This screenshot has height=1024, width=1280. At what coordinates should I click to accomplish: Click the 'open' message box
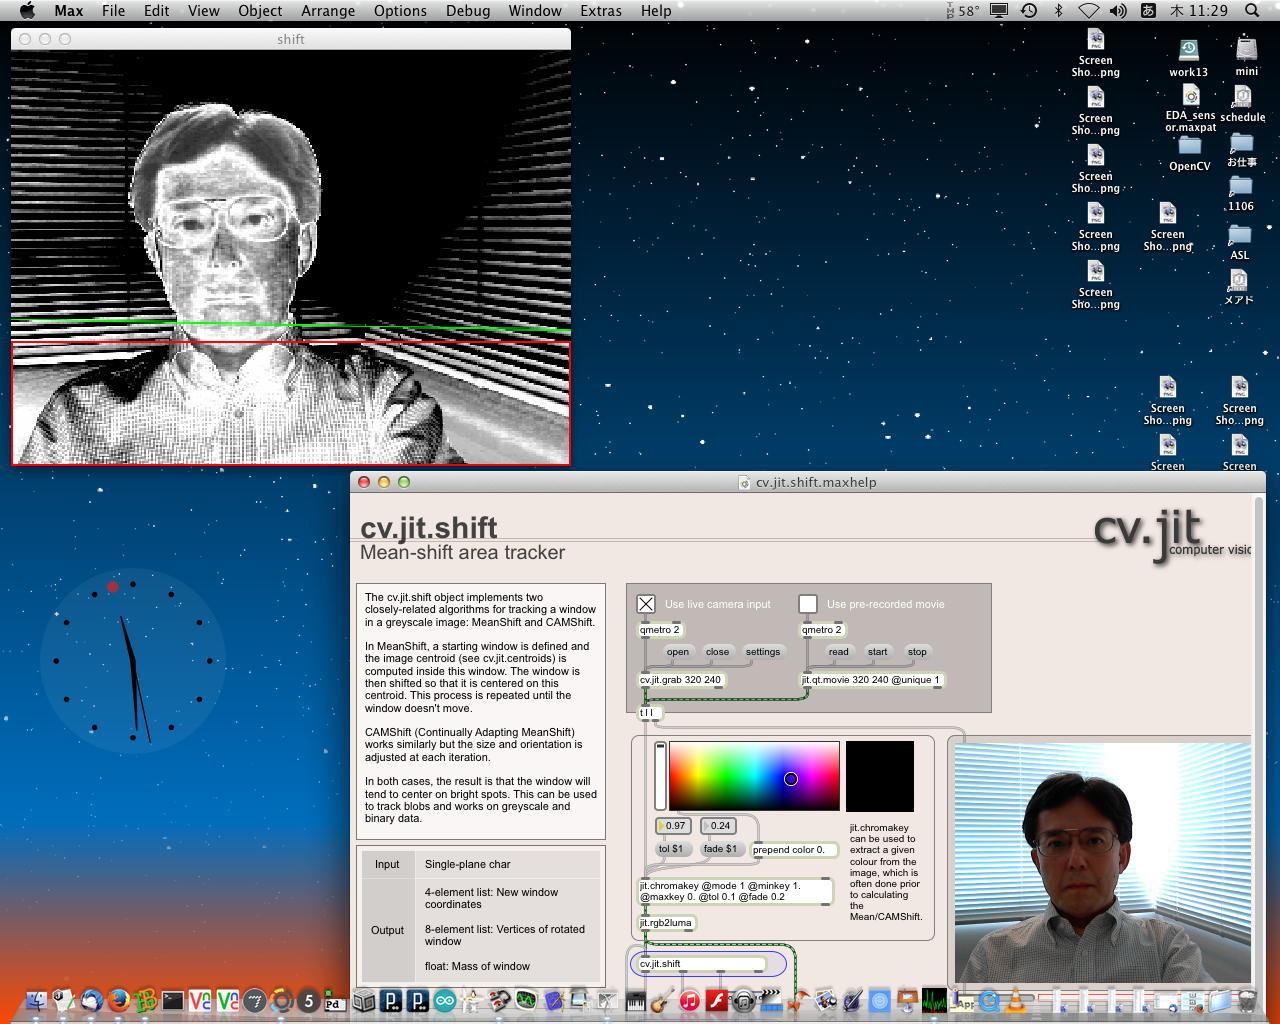coord(677,652)
